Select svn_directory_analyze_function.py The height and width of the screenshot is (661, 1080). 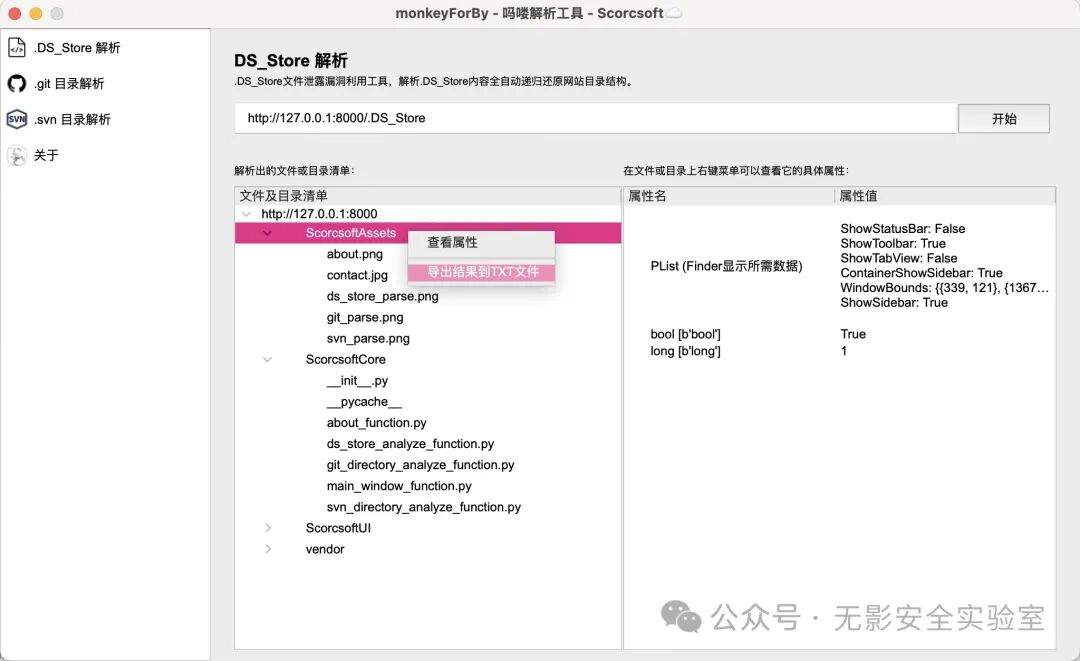(424, 507)
